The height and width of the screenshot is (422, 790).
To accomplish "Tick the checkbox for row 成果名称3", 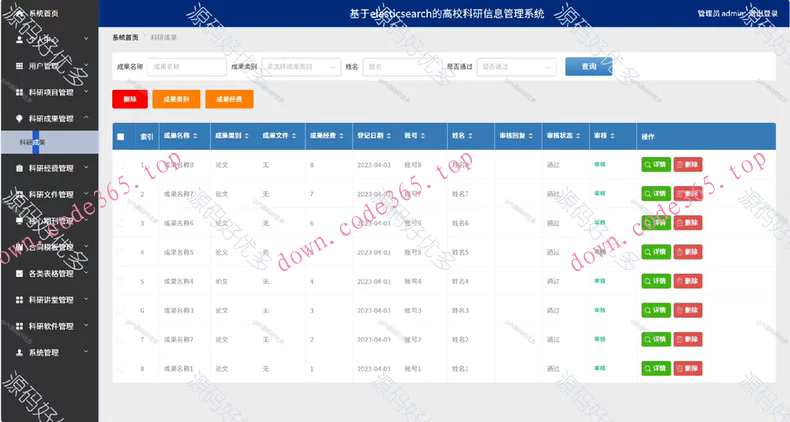I will 120,311.
